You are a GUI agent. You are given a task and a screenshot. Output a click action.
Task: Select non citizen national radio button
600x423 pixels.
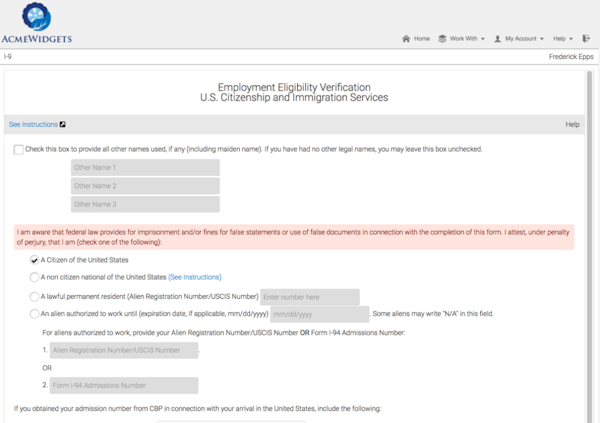point(35,277)
